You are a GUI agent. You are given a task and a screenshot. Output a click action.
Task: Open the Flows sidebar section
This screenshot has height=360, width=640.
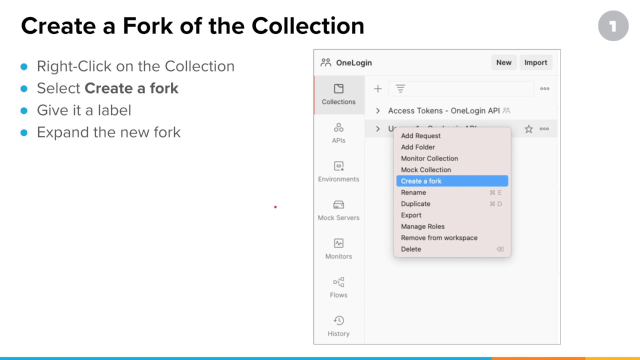point(338,288)
